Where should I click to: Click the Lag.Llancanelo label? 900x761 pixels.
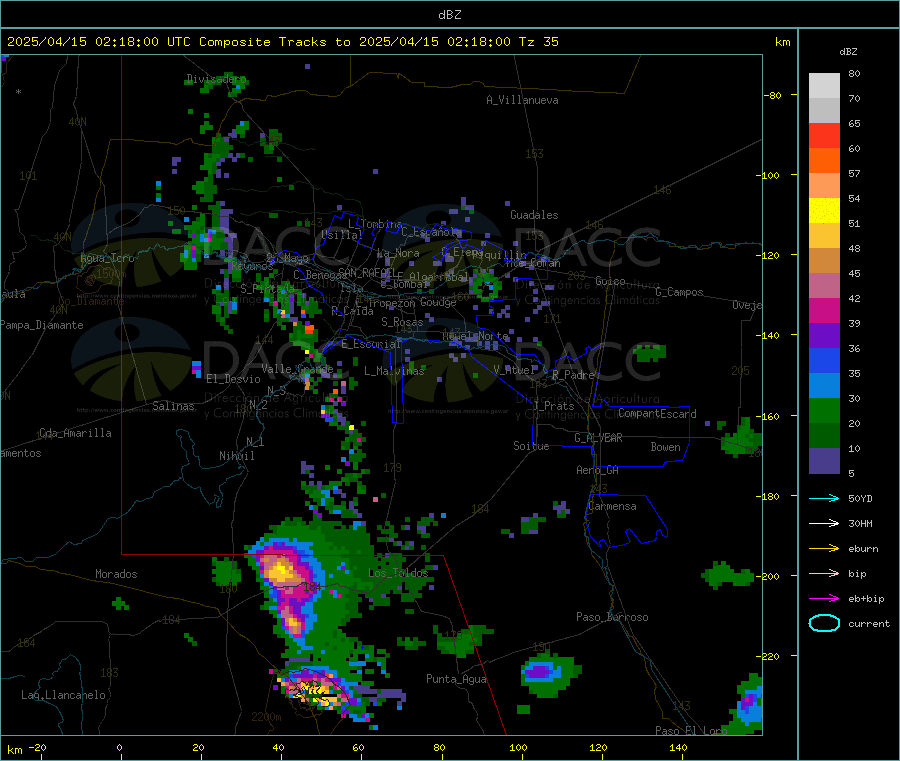coord(63,695)
